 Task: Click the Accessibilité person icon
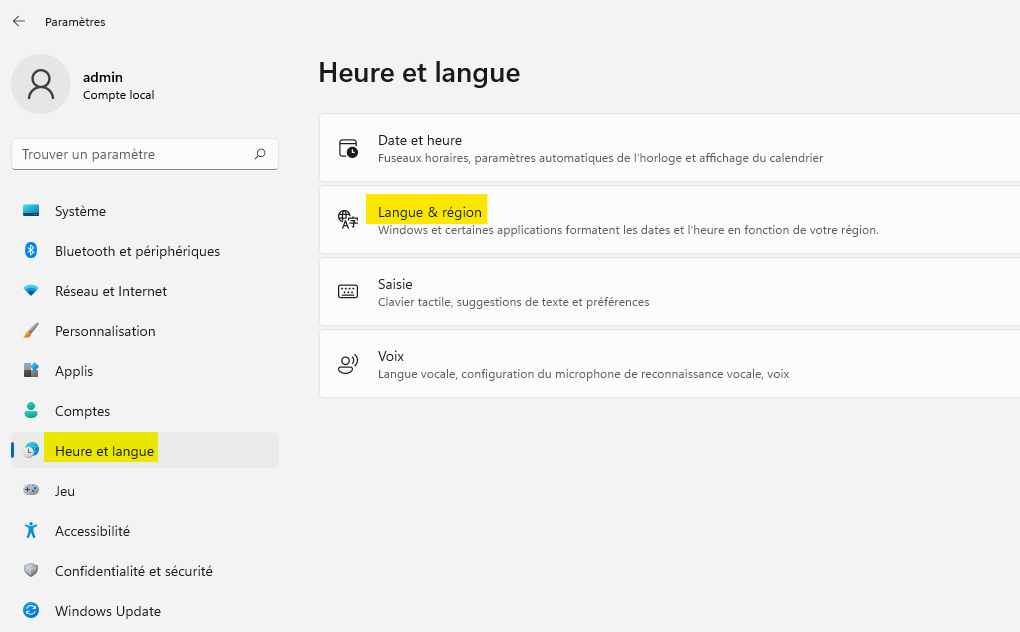click(31, 531)
